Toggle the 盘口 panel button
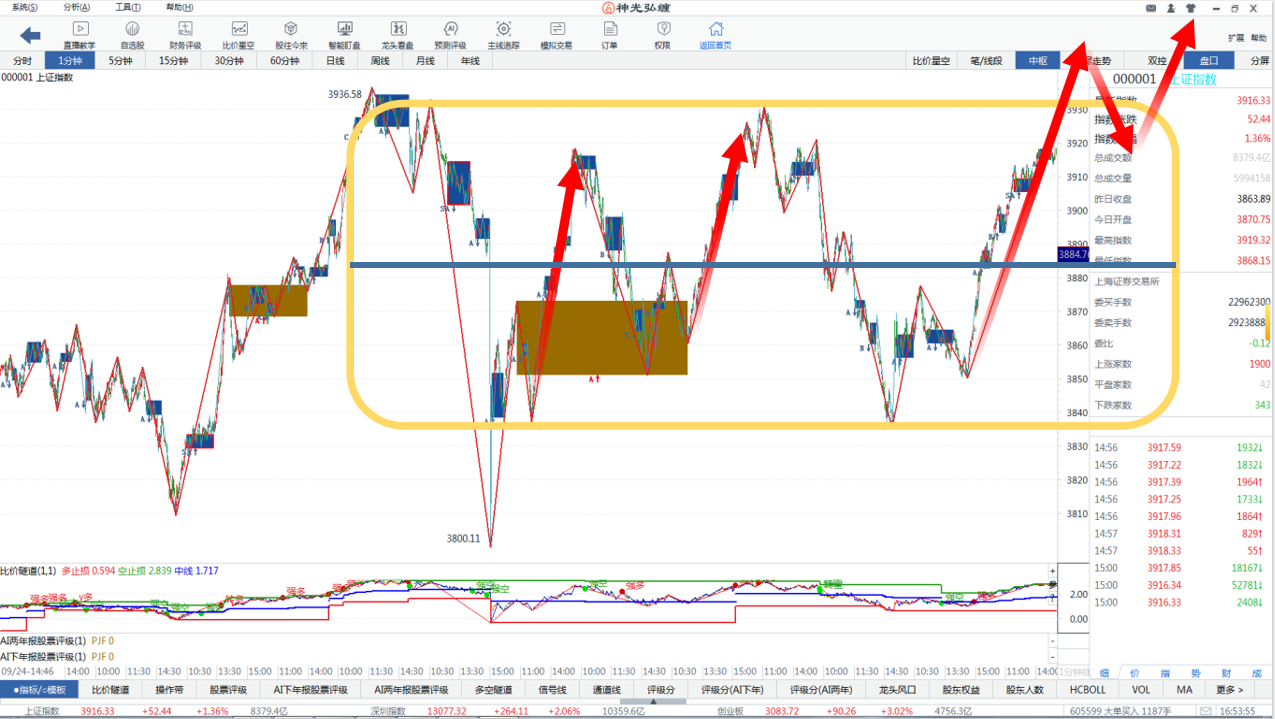 [x=1209, y=61]
